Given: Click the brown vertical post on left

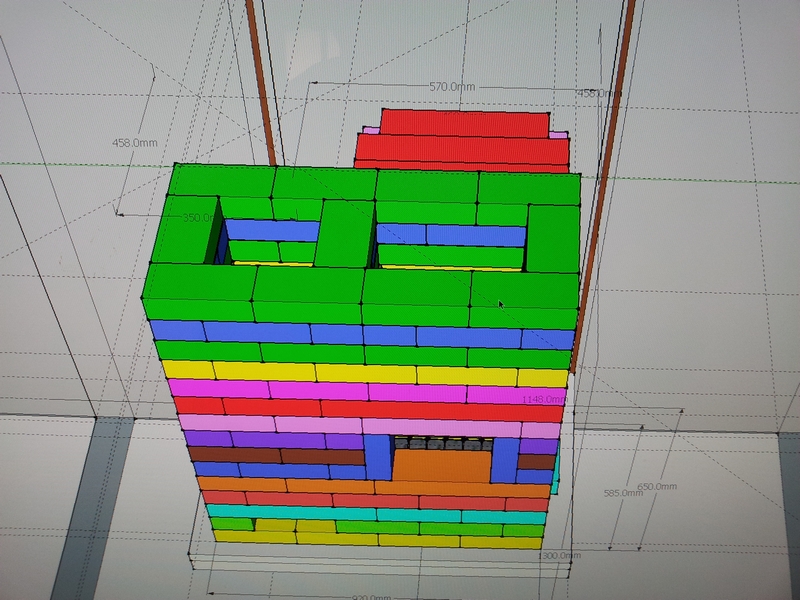Looking at the screenshot, I should coord(261,82).
